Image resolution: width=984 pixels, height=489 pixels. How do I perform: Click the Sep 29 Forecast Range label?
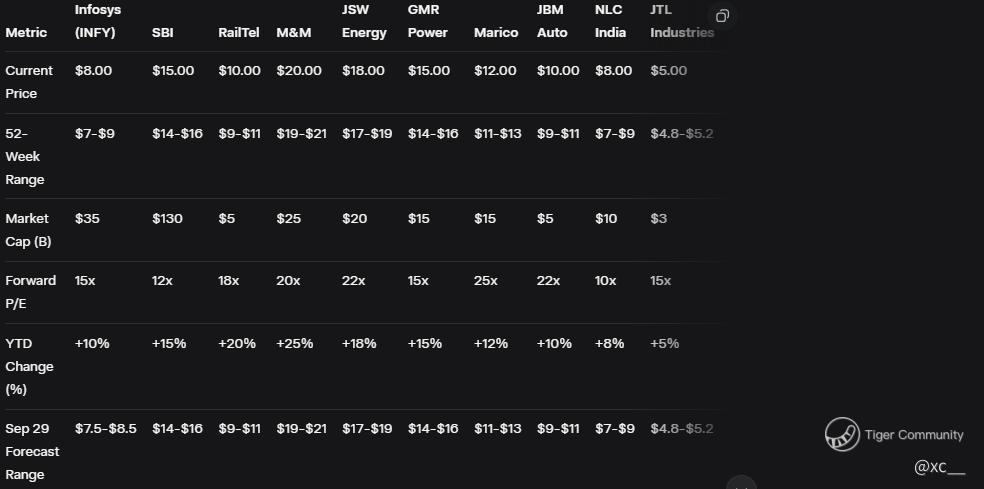(x=32, y=451)
